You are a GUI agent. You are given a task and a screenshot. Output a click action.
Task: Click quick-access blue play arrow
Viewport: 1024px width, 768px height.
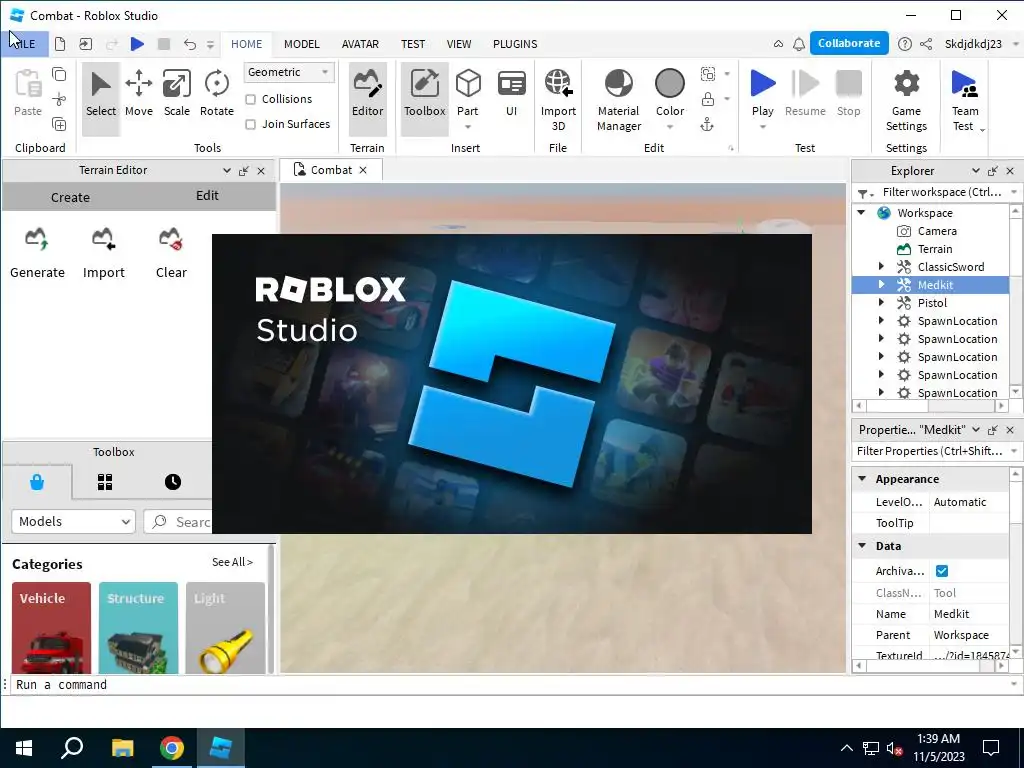pyautogui.click(x=137, y=44)
